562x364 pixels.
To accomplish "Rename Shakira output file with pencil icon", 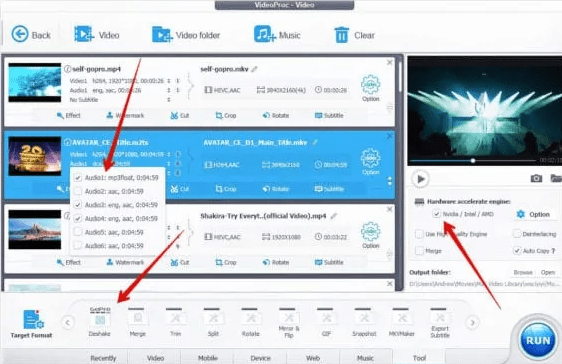I will tap(334, 216).
